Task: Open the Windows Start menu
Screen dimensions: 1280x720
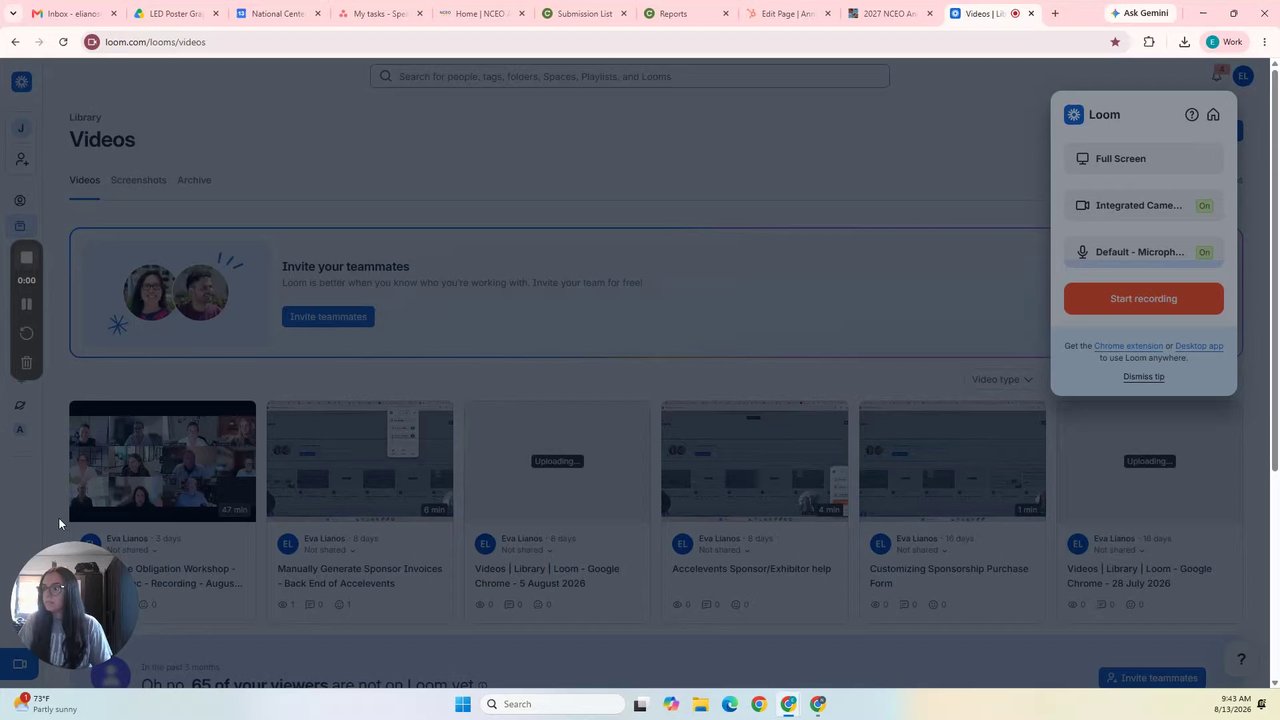Action: 463,704
